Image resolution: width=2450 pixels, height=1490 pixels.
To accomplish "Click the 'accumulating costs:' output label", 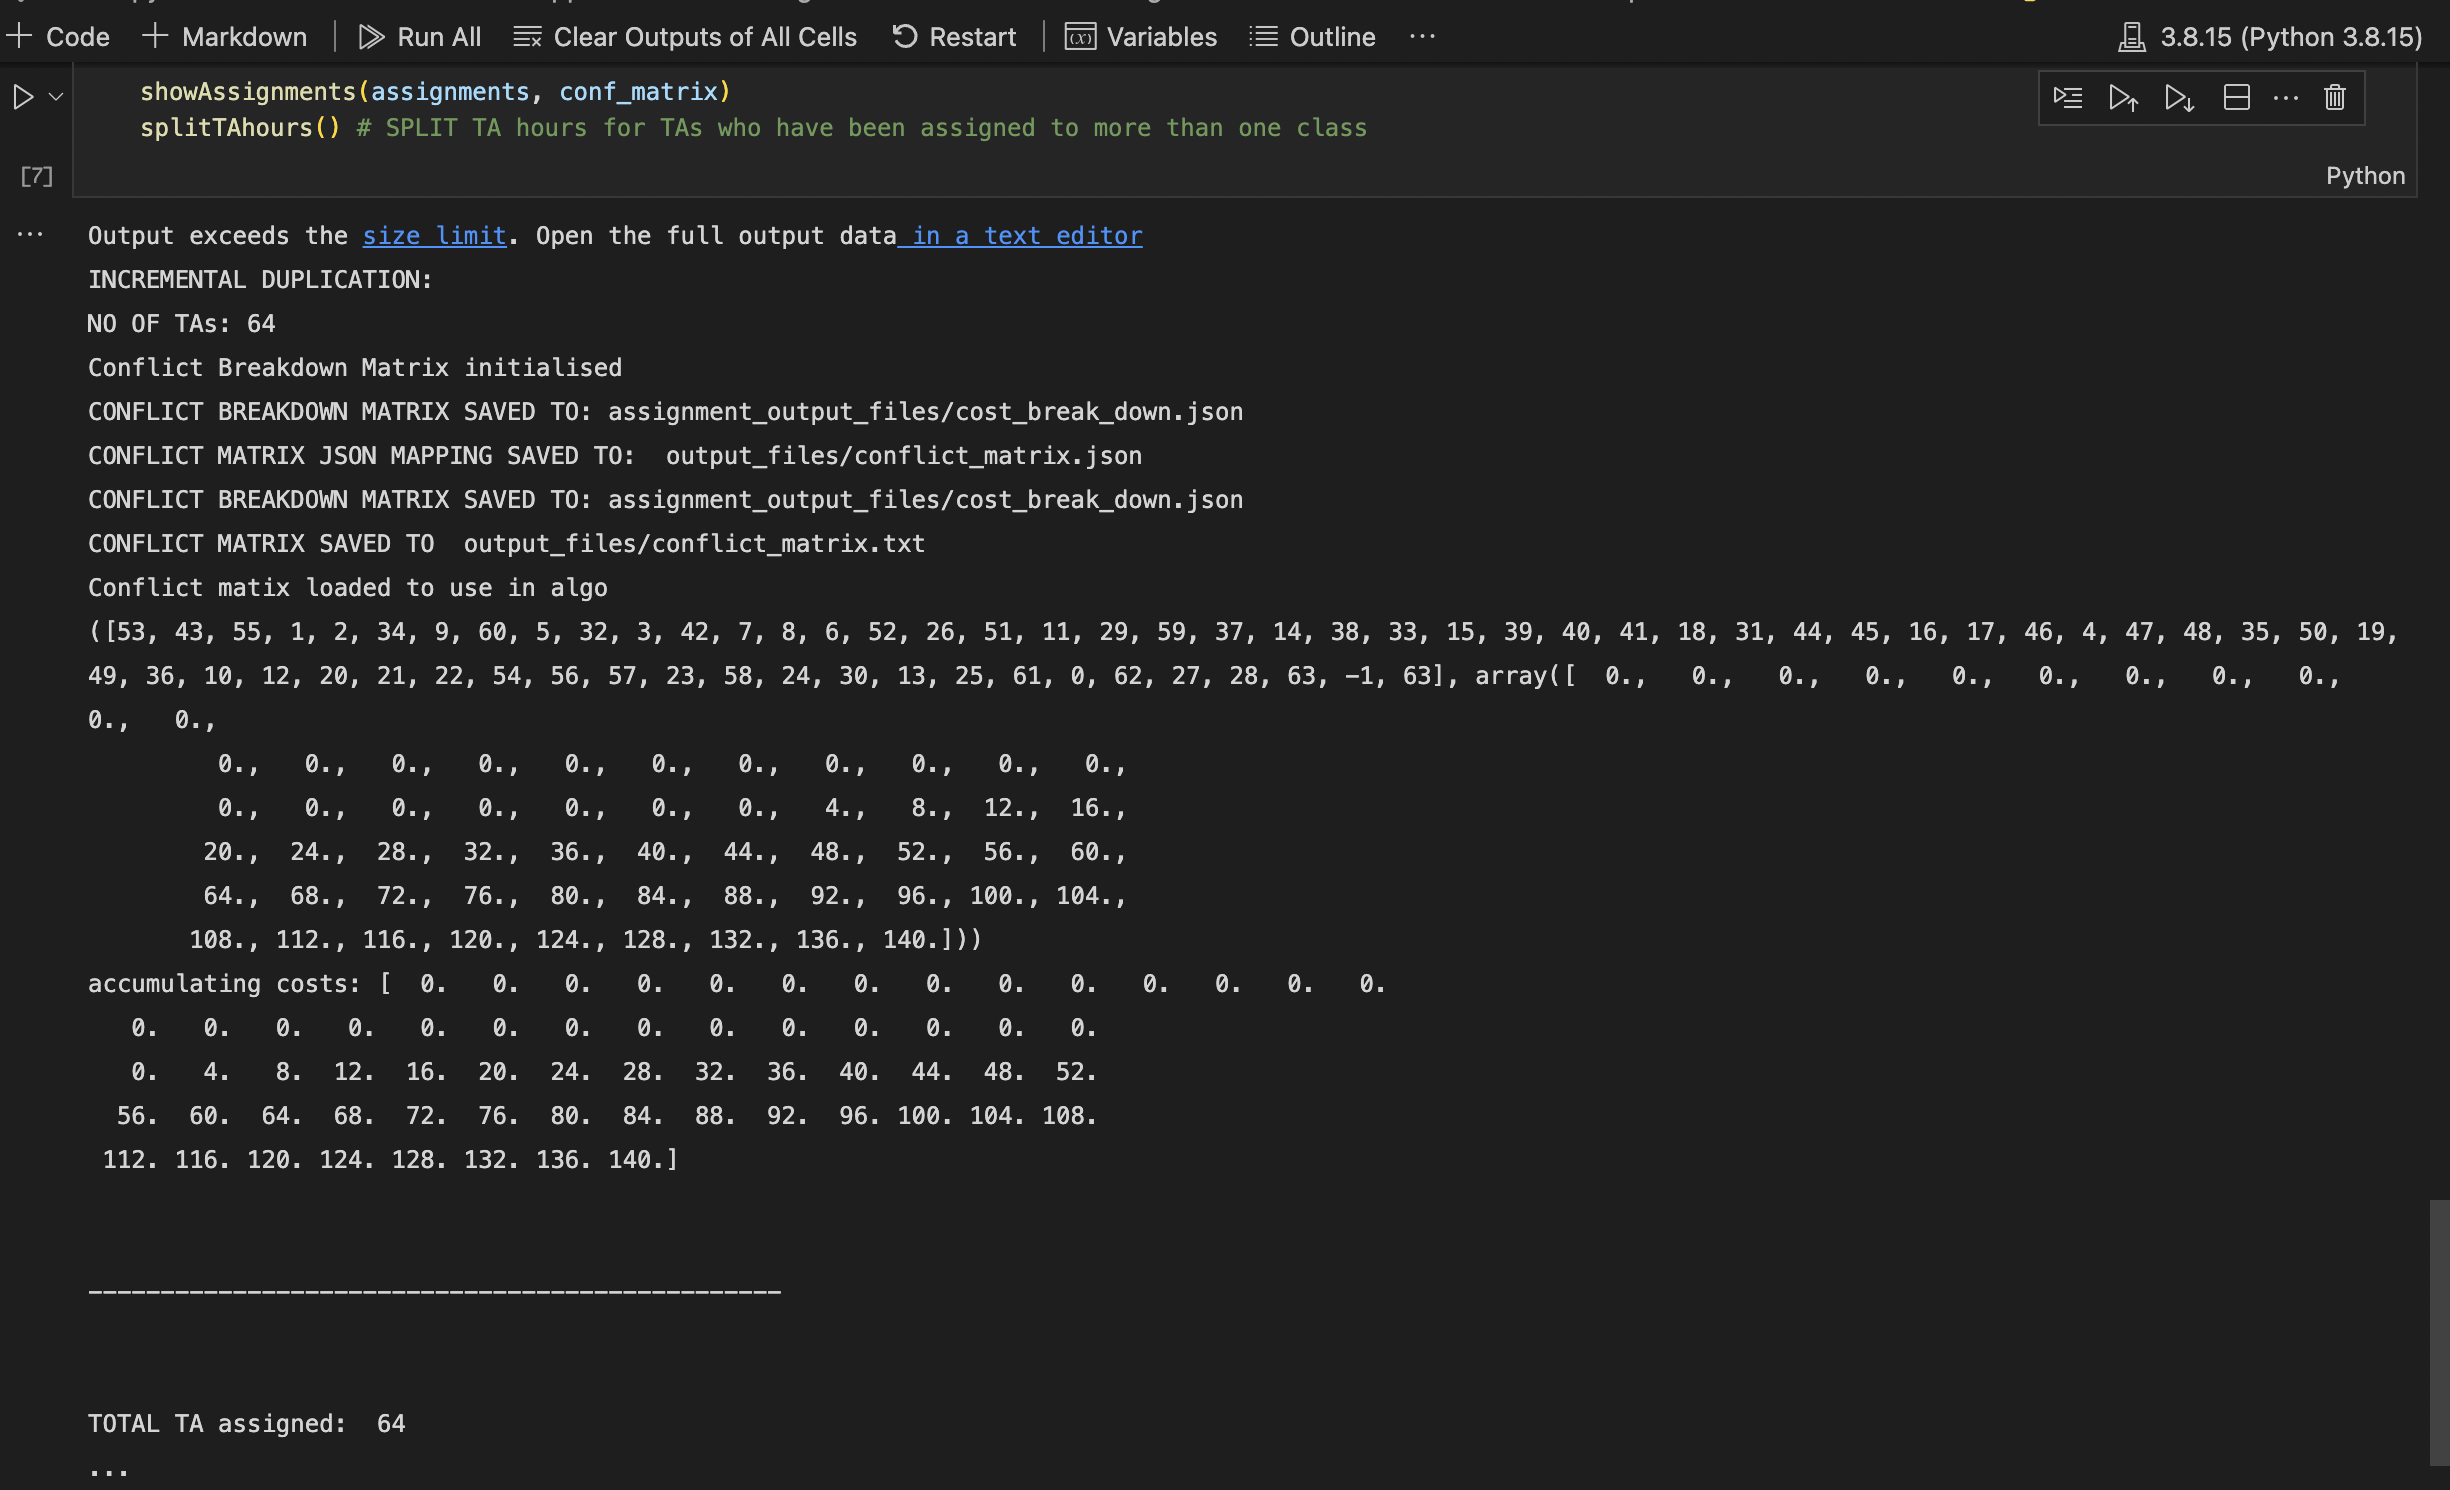I will [x=224, y=984].
